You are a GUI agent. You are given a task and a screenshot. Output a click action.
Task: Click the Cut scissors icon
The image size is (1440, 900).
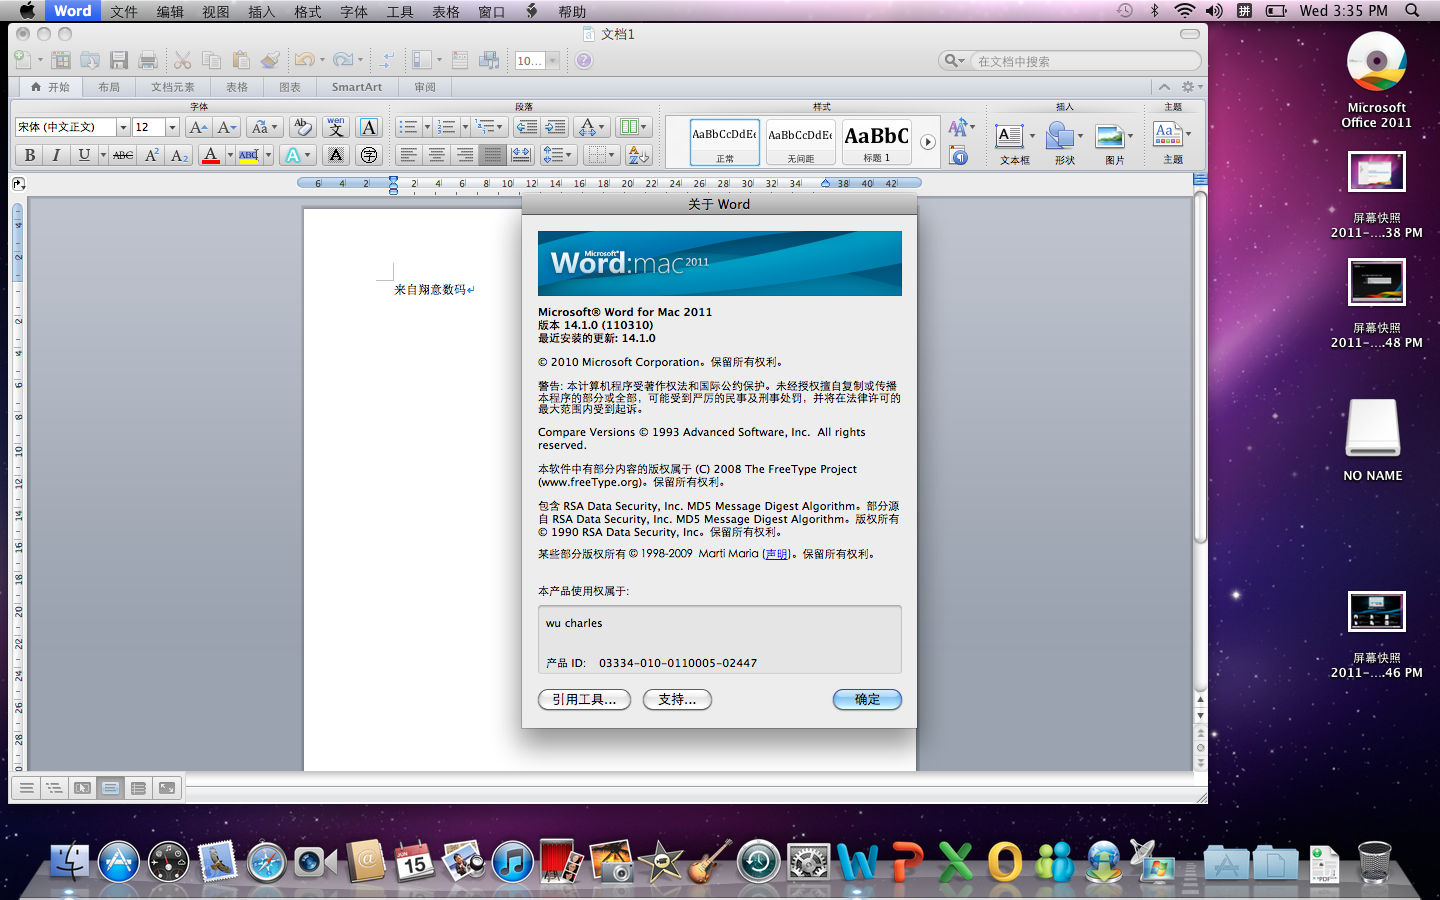pos(182,60)
